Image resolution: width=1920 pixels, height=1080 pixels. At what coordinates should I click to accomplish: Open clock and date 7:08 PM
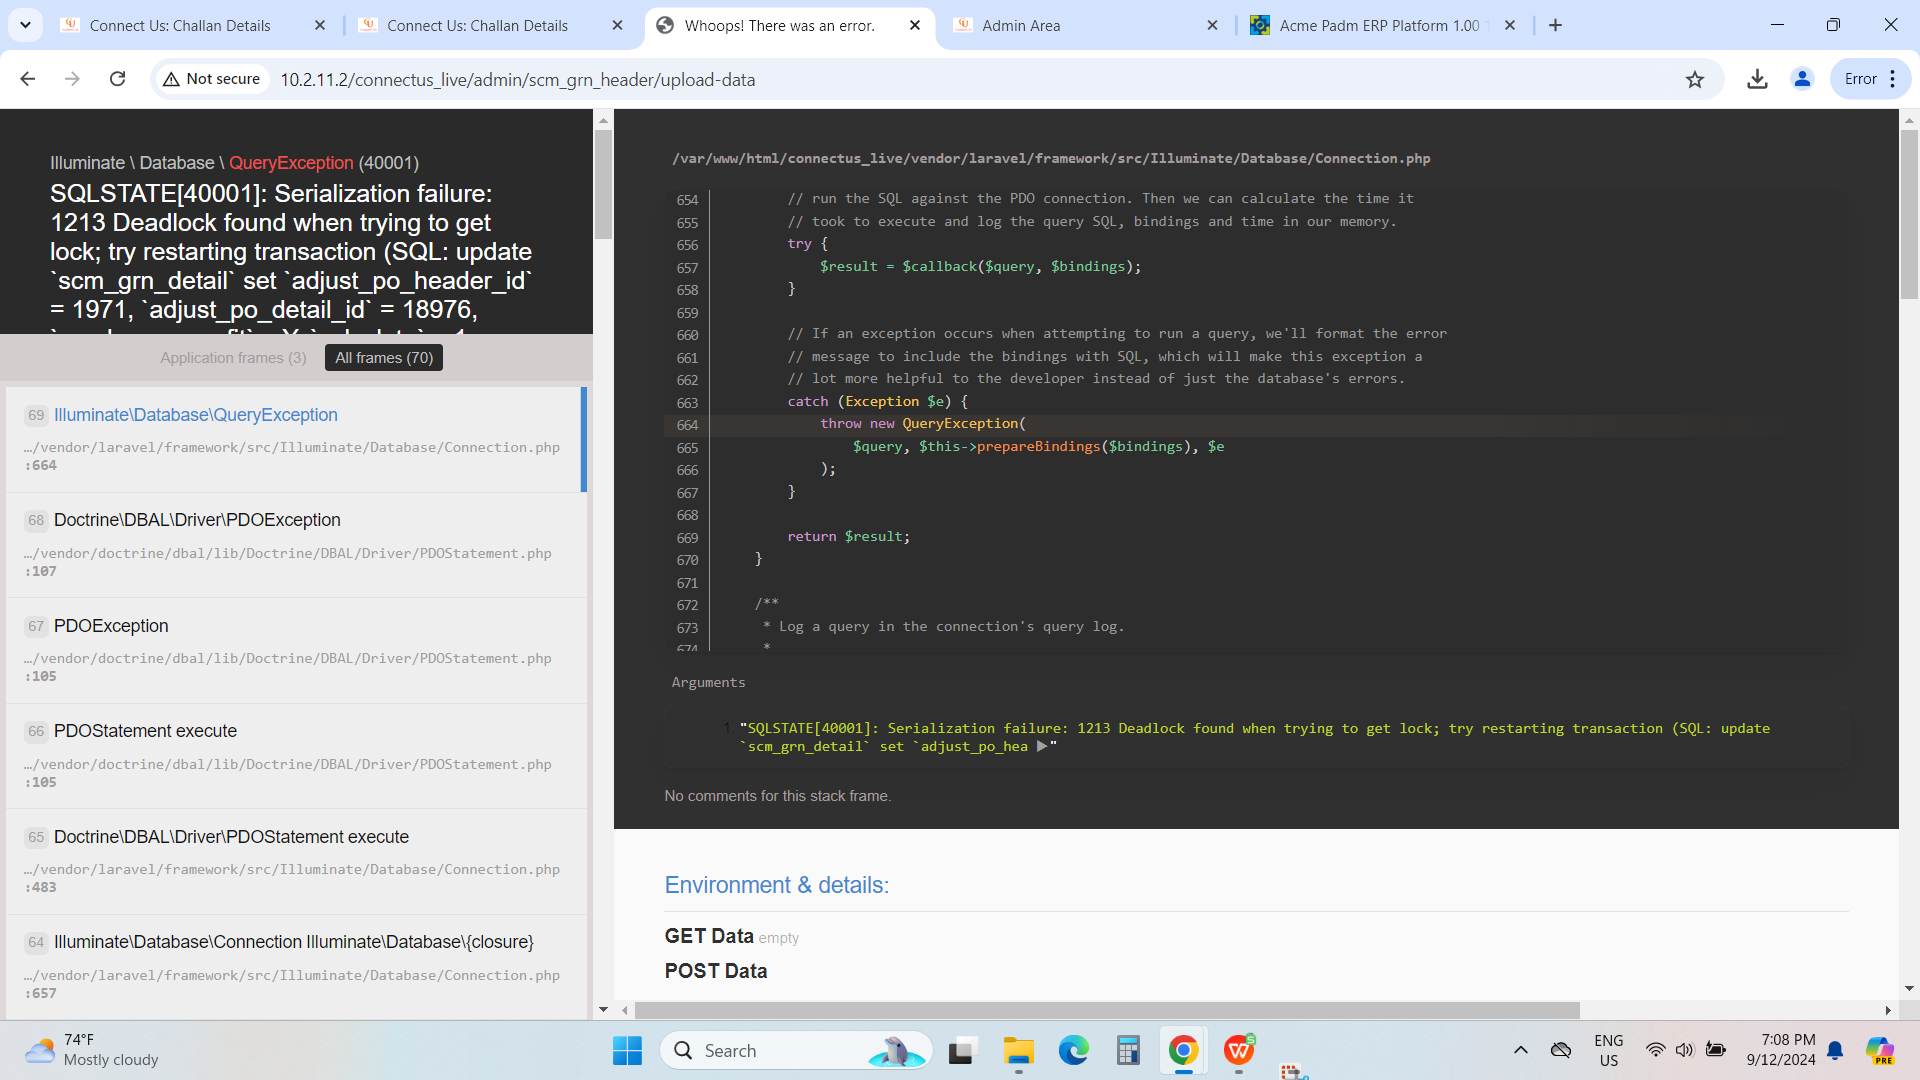pyautogui.click(x=1781, y=1051)
